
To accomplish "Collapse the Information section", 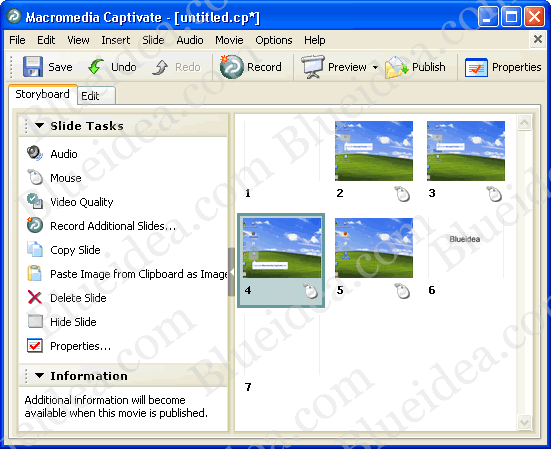I will (39, 376).
